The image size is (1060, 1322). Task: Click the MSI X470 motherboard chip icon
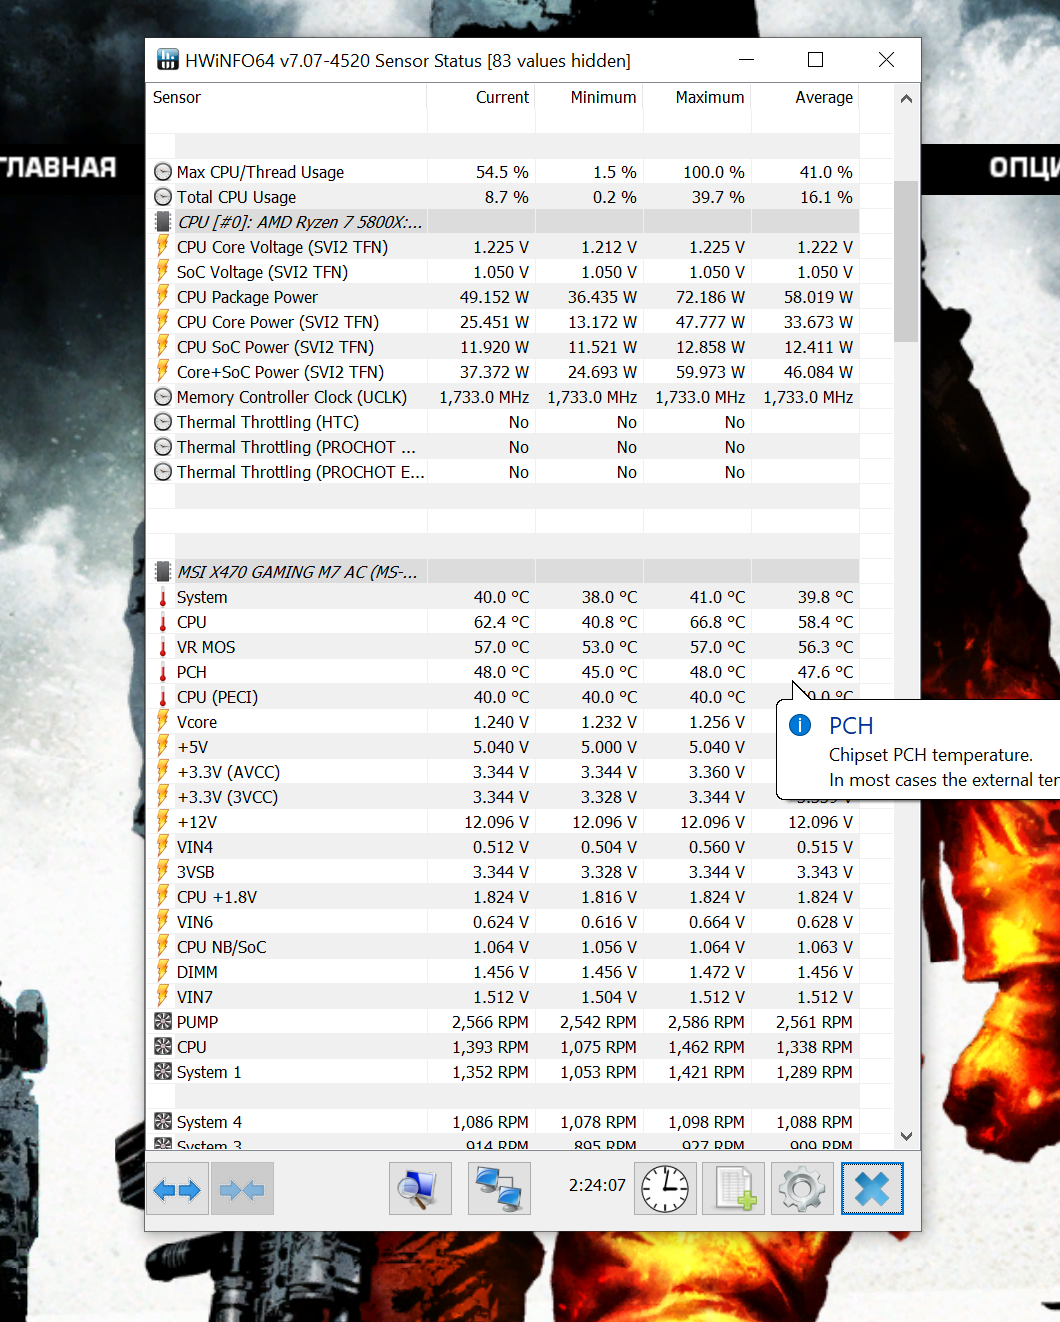(163, 572)
